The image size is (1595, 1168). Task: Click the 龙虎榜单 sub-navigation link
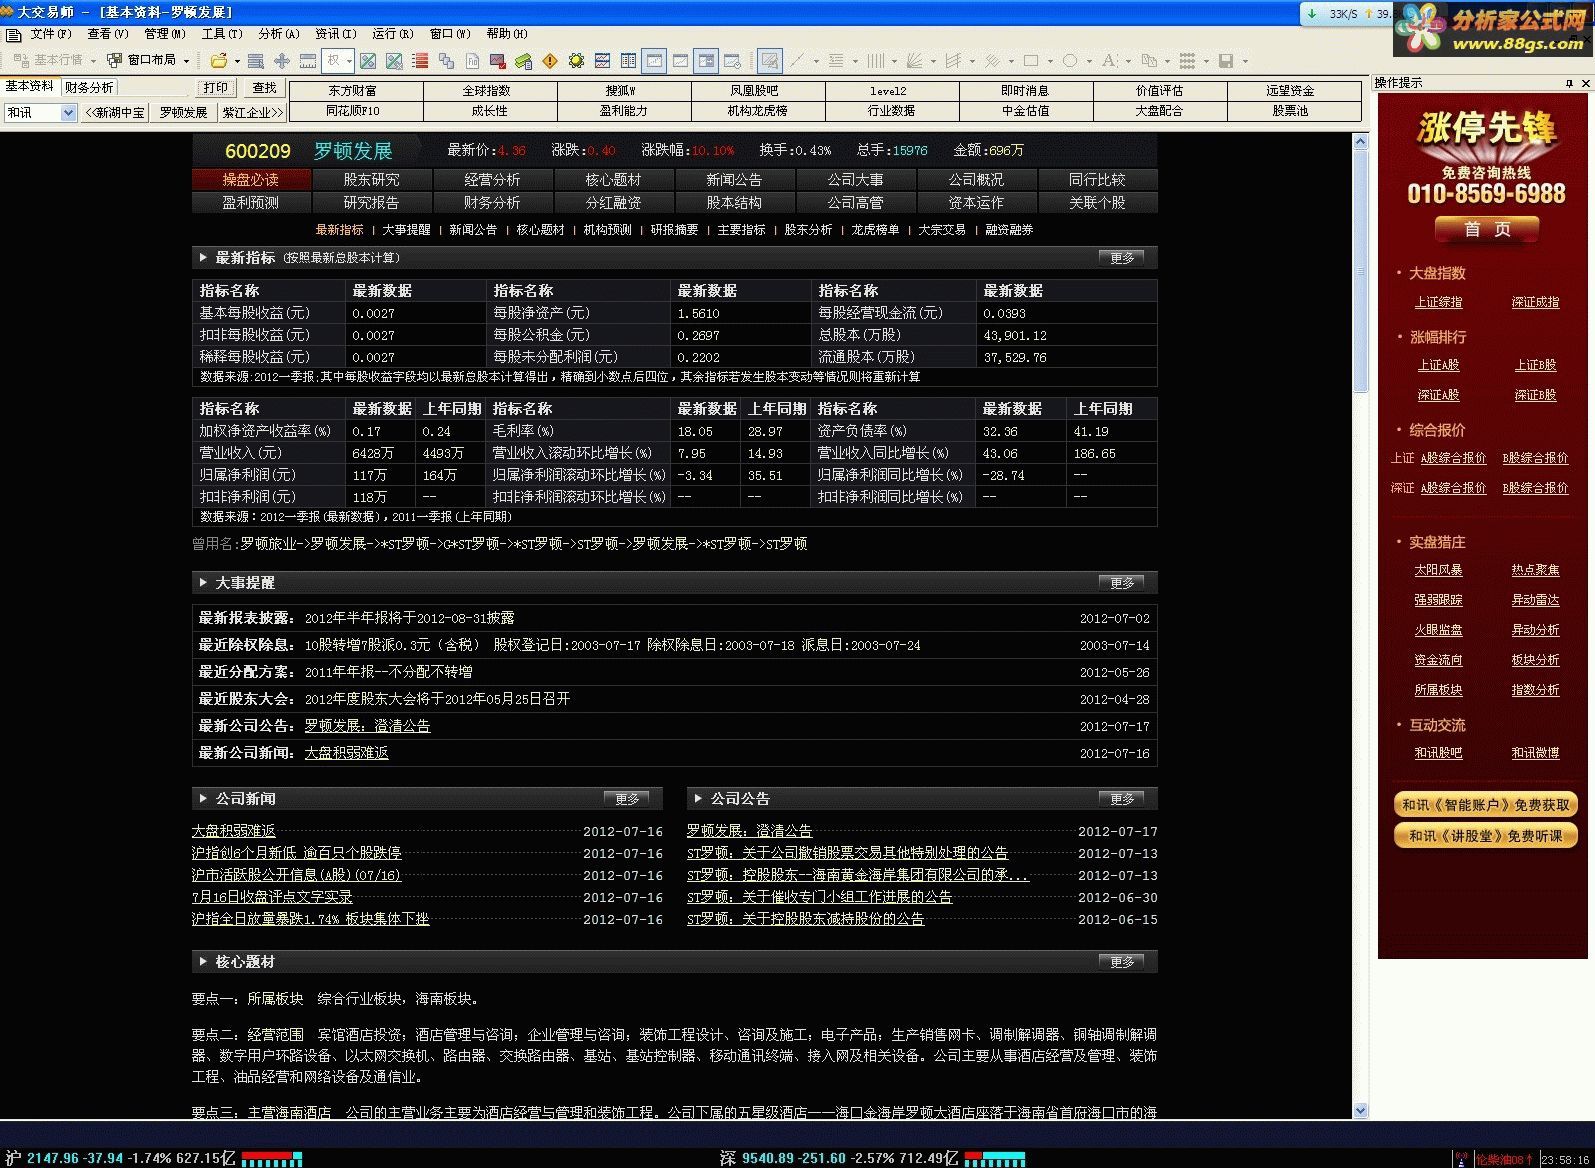coord(875,230)
